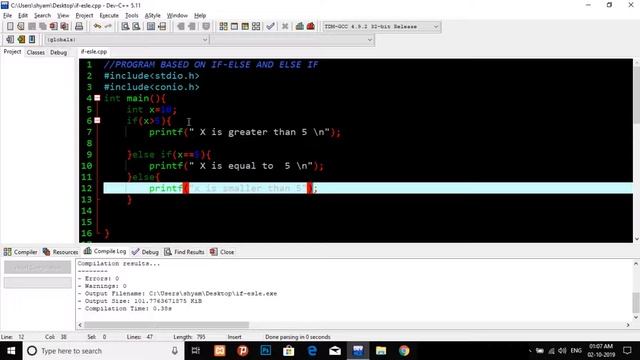Open the Execute menu
This screenshot has height=360, width=640.
coord(109,16)
